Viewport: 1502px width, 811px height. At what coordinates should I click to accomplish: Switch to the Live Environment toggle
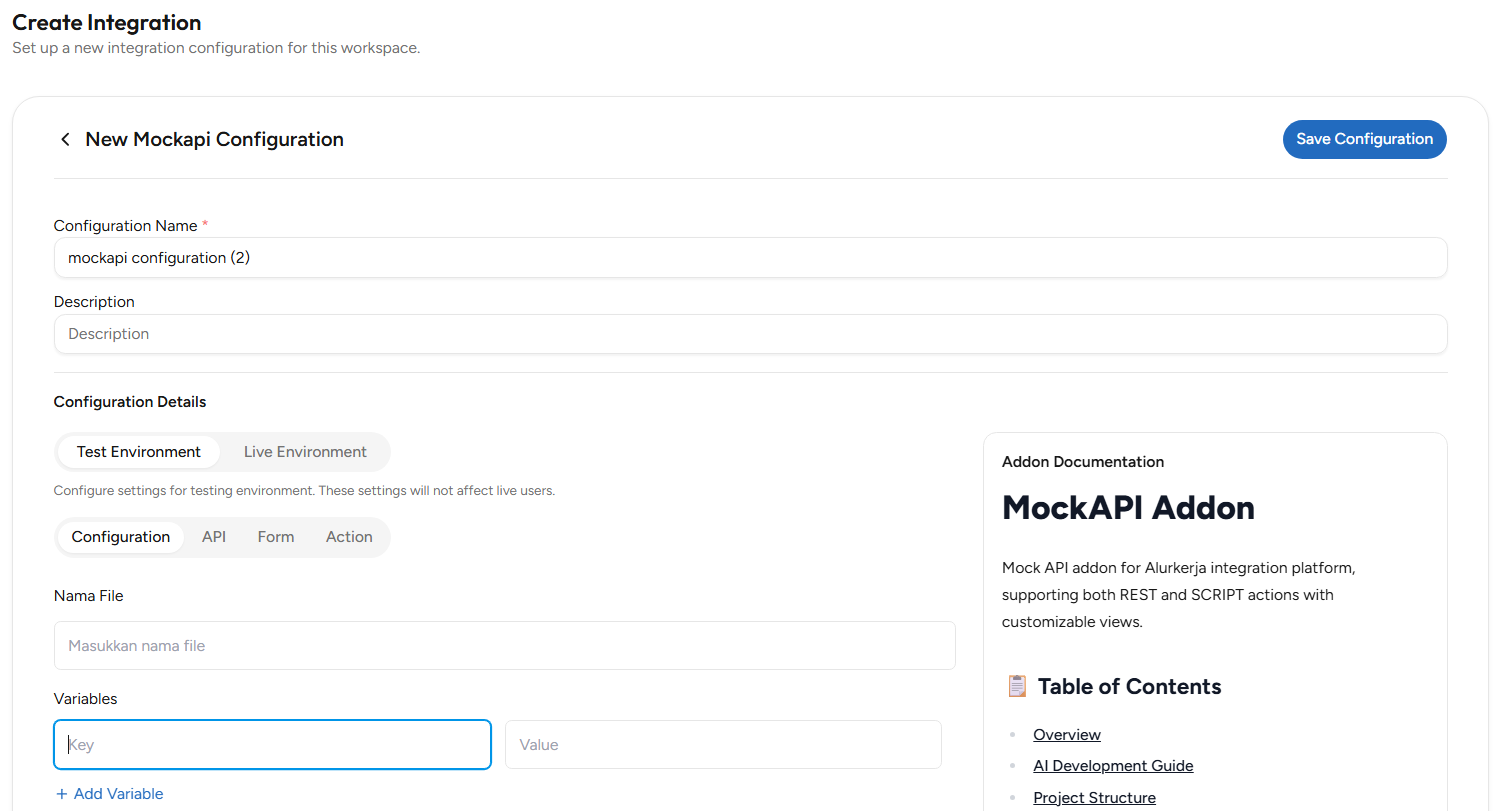(x=305, y=452)
